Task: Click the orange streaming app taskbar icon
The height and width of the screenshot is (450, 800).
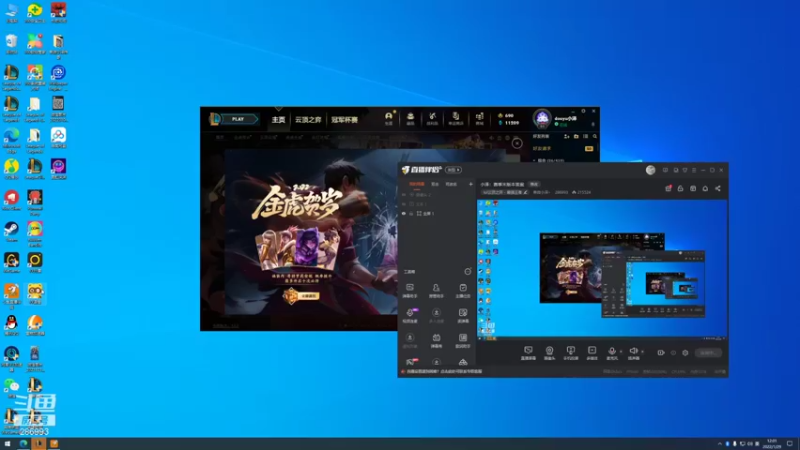Action: click(x=54, y=444)
